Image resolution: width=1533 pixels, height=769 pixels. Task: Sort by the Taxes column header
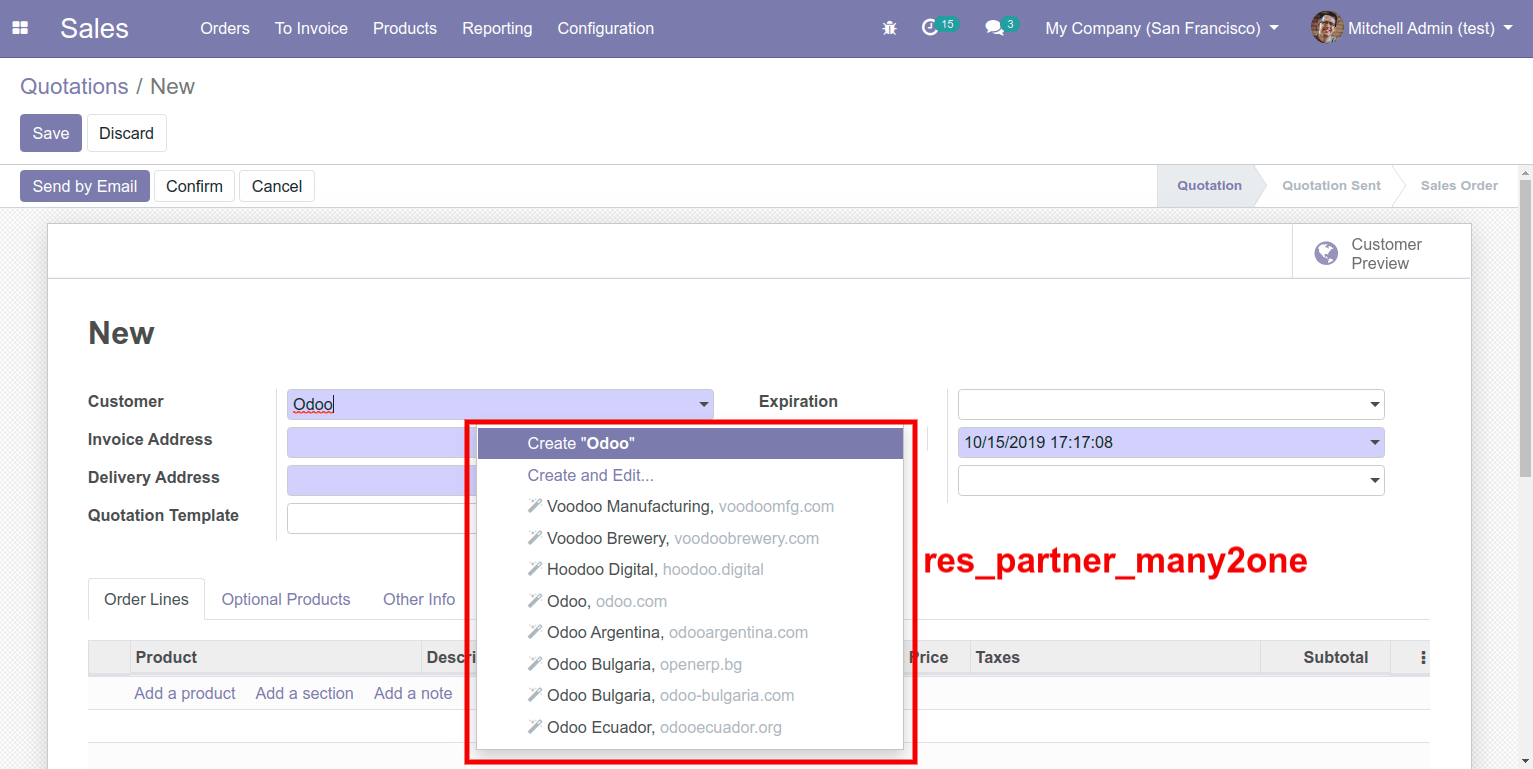[x=1114, y=657]
